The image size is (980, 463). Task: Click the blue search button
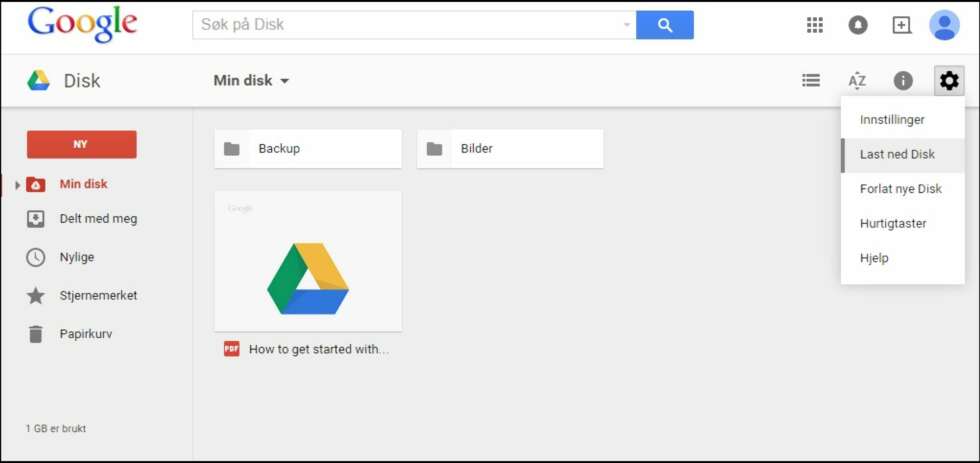(664, 25)
